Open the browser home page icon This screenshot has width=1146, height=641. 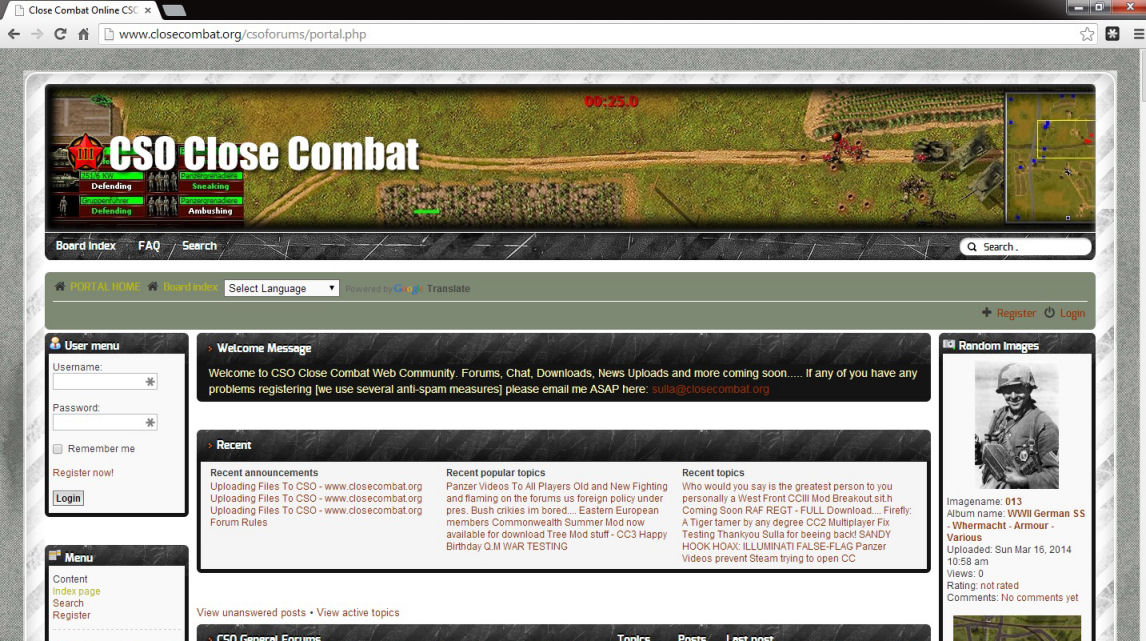[x=83, y=34]
